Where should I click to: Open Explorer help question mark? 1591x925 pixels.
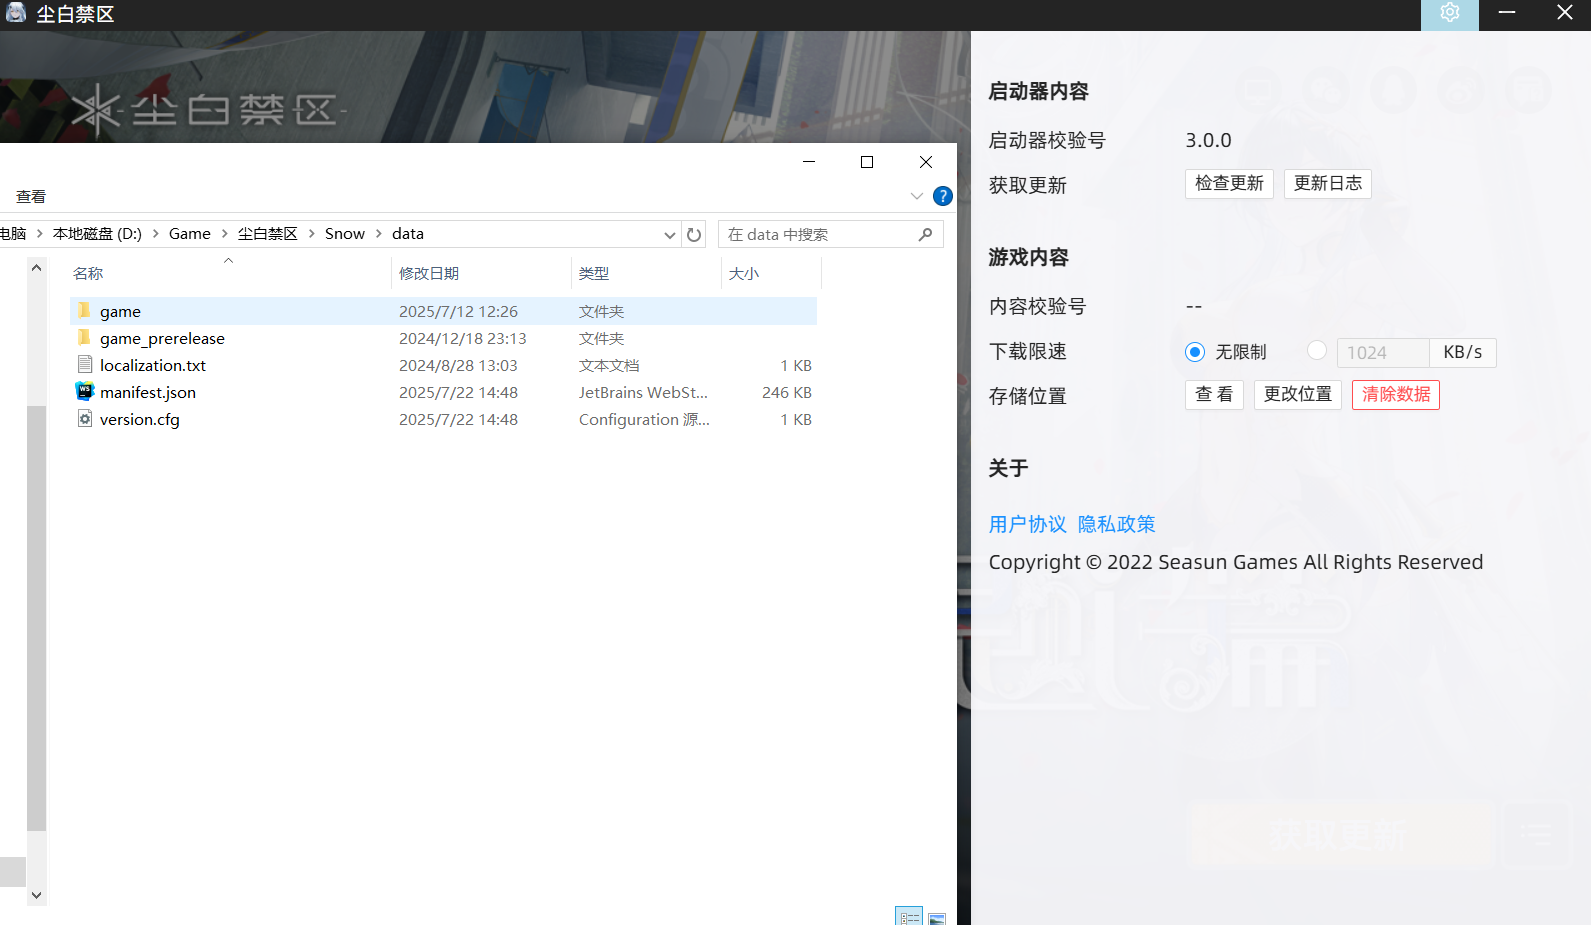coord(942,196)
